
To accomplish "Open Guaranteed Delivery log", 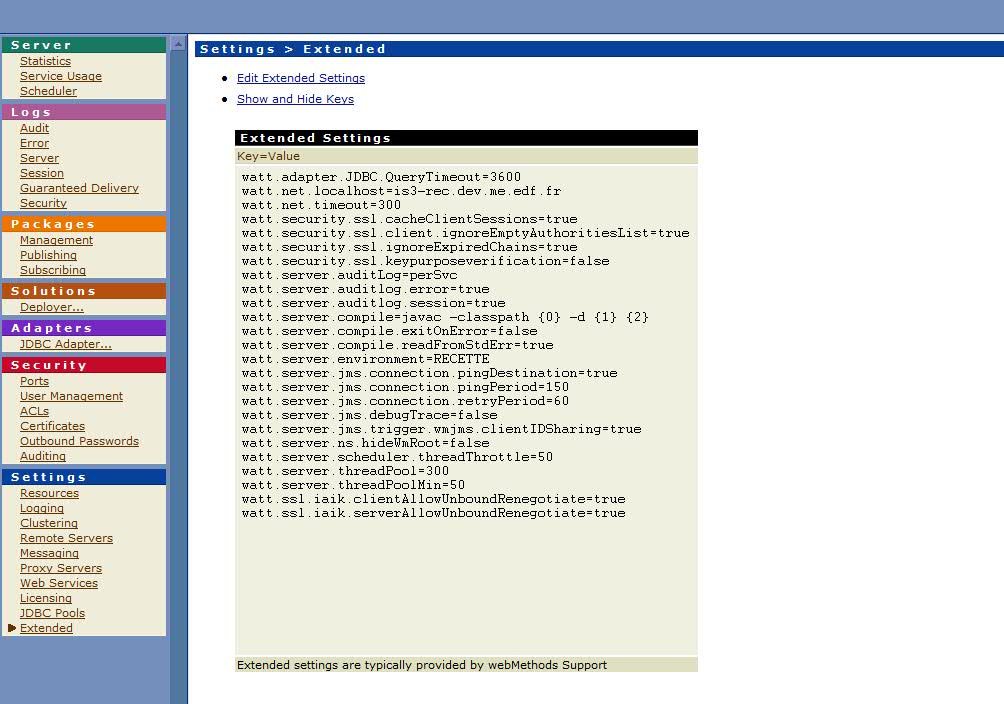I will click(79, 188).
